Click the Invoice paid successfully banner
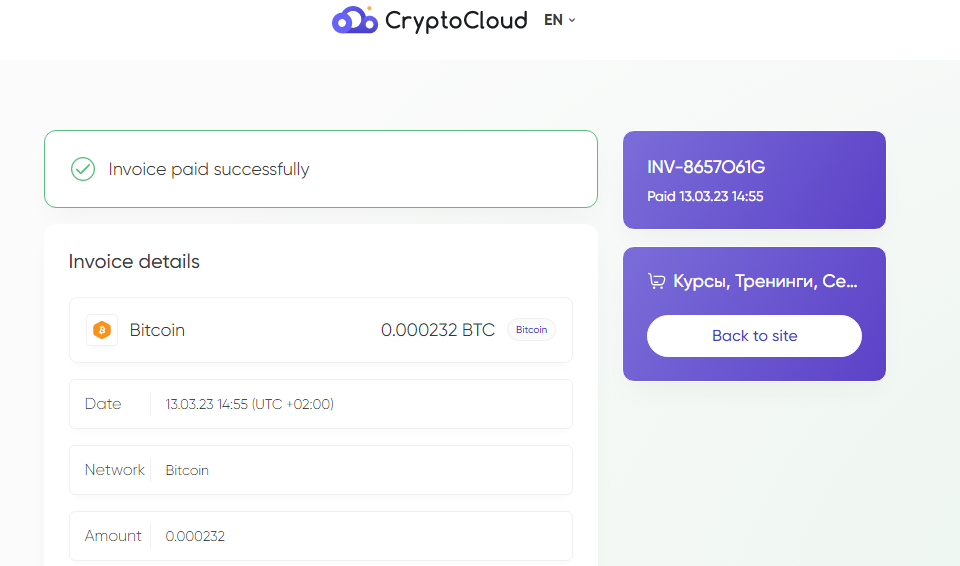Image resolution: width=960 pixels, height=566 pixels. click(321, 169)
